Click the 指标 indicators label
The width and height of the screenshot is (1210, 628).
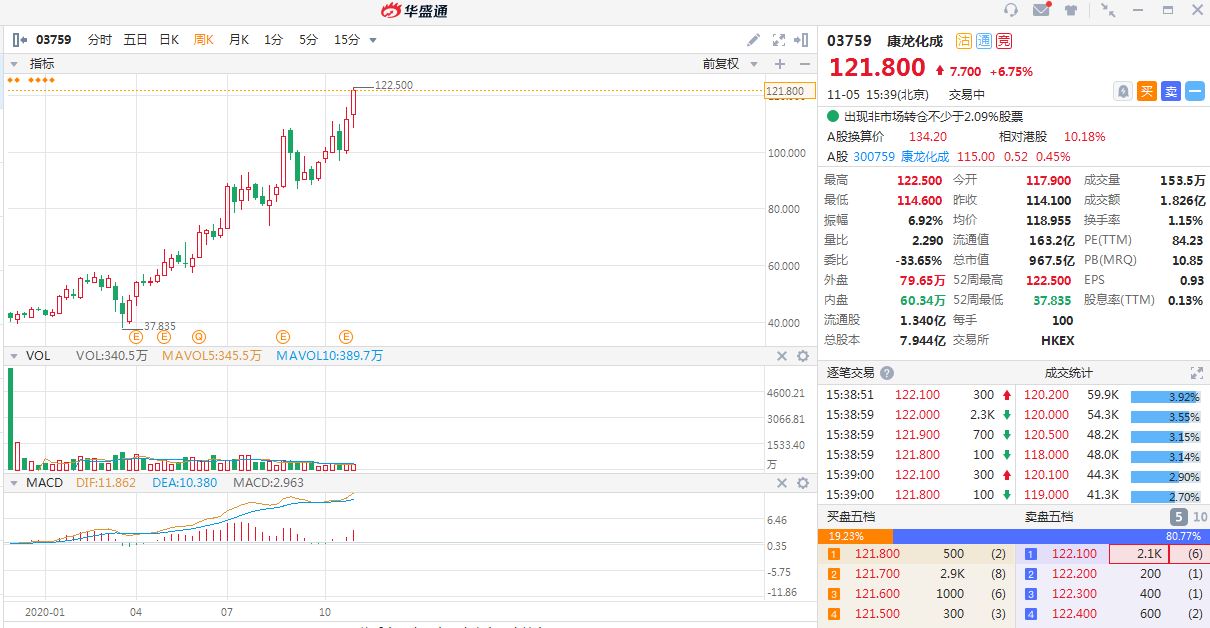click(42, 63)
